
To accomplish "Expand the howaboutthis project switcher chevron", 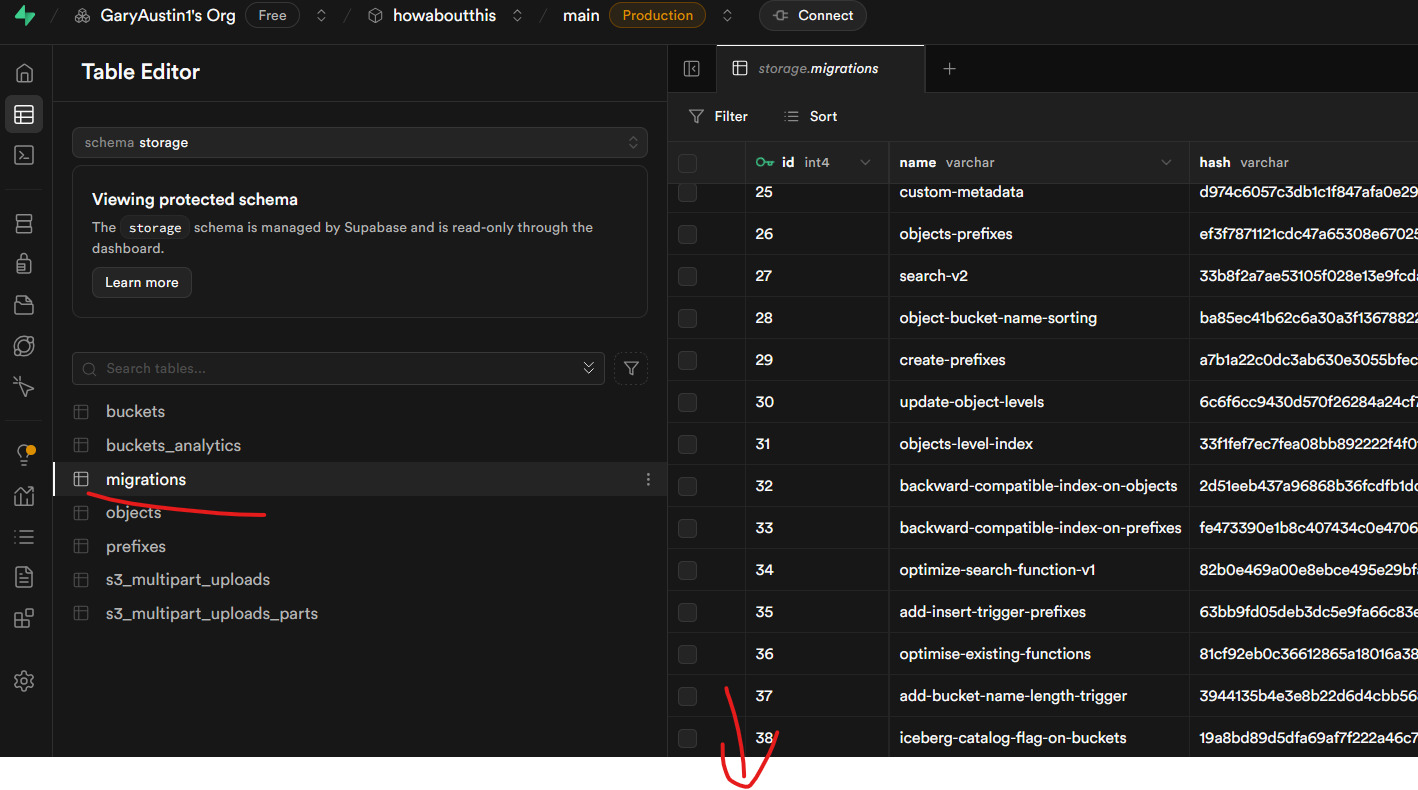I will (517, 16).
